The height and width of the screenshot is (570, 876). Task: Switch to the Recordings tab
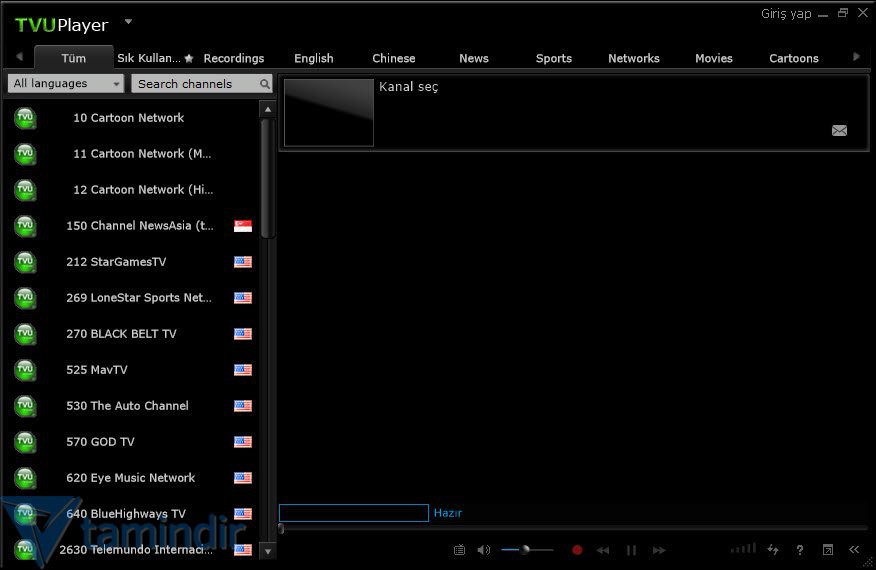pos(234,58)
